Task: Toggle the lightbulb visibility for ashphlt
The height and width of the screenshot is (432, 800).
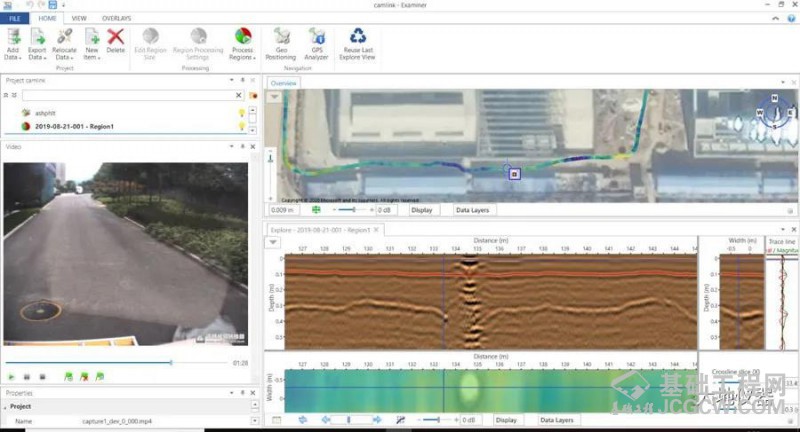Action: (240, 113)
